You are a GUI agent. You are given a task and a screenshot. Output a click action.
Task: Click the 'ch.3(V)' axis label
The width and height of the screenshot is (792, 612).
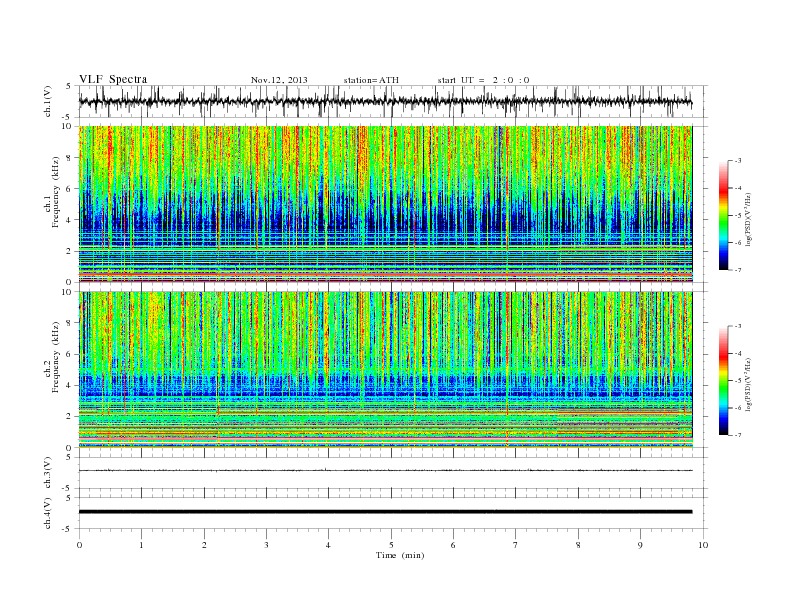48,473
